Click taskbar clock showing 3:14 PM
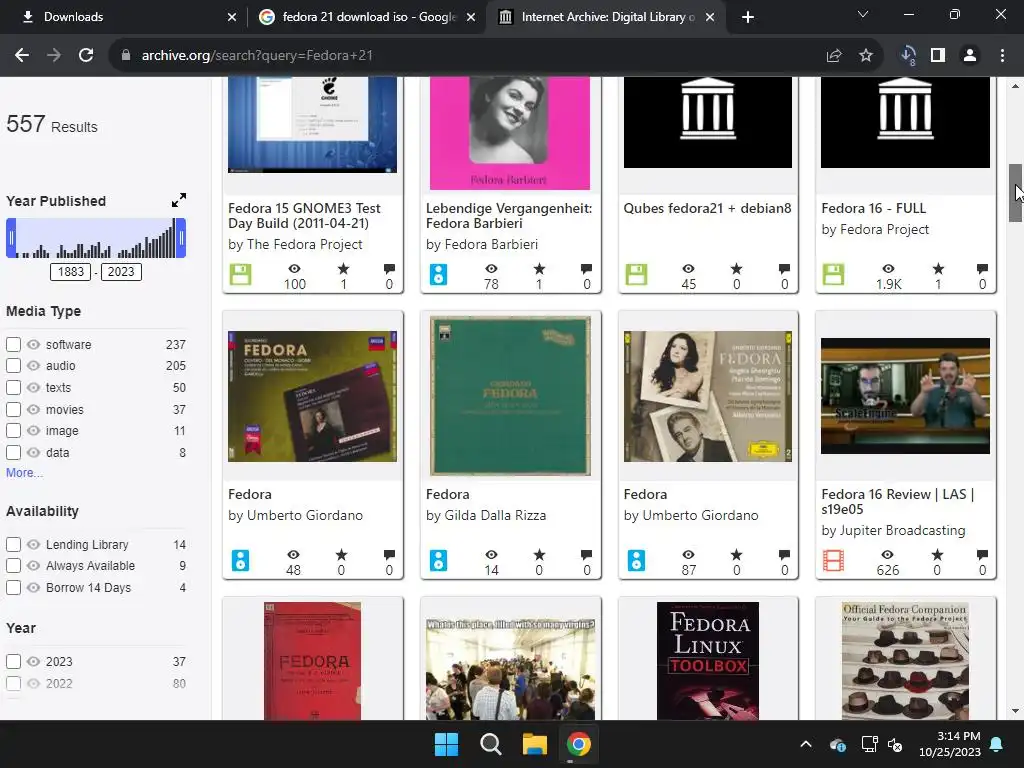The image size is (1024, 768). pyautogui.click(x=950, y=744)
